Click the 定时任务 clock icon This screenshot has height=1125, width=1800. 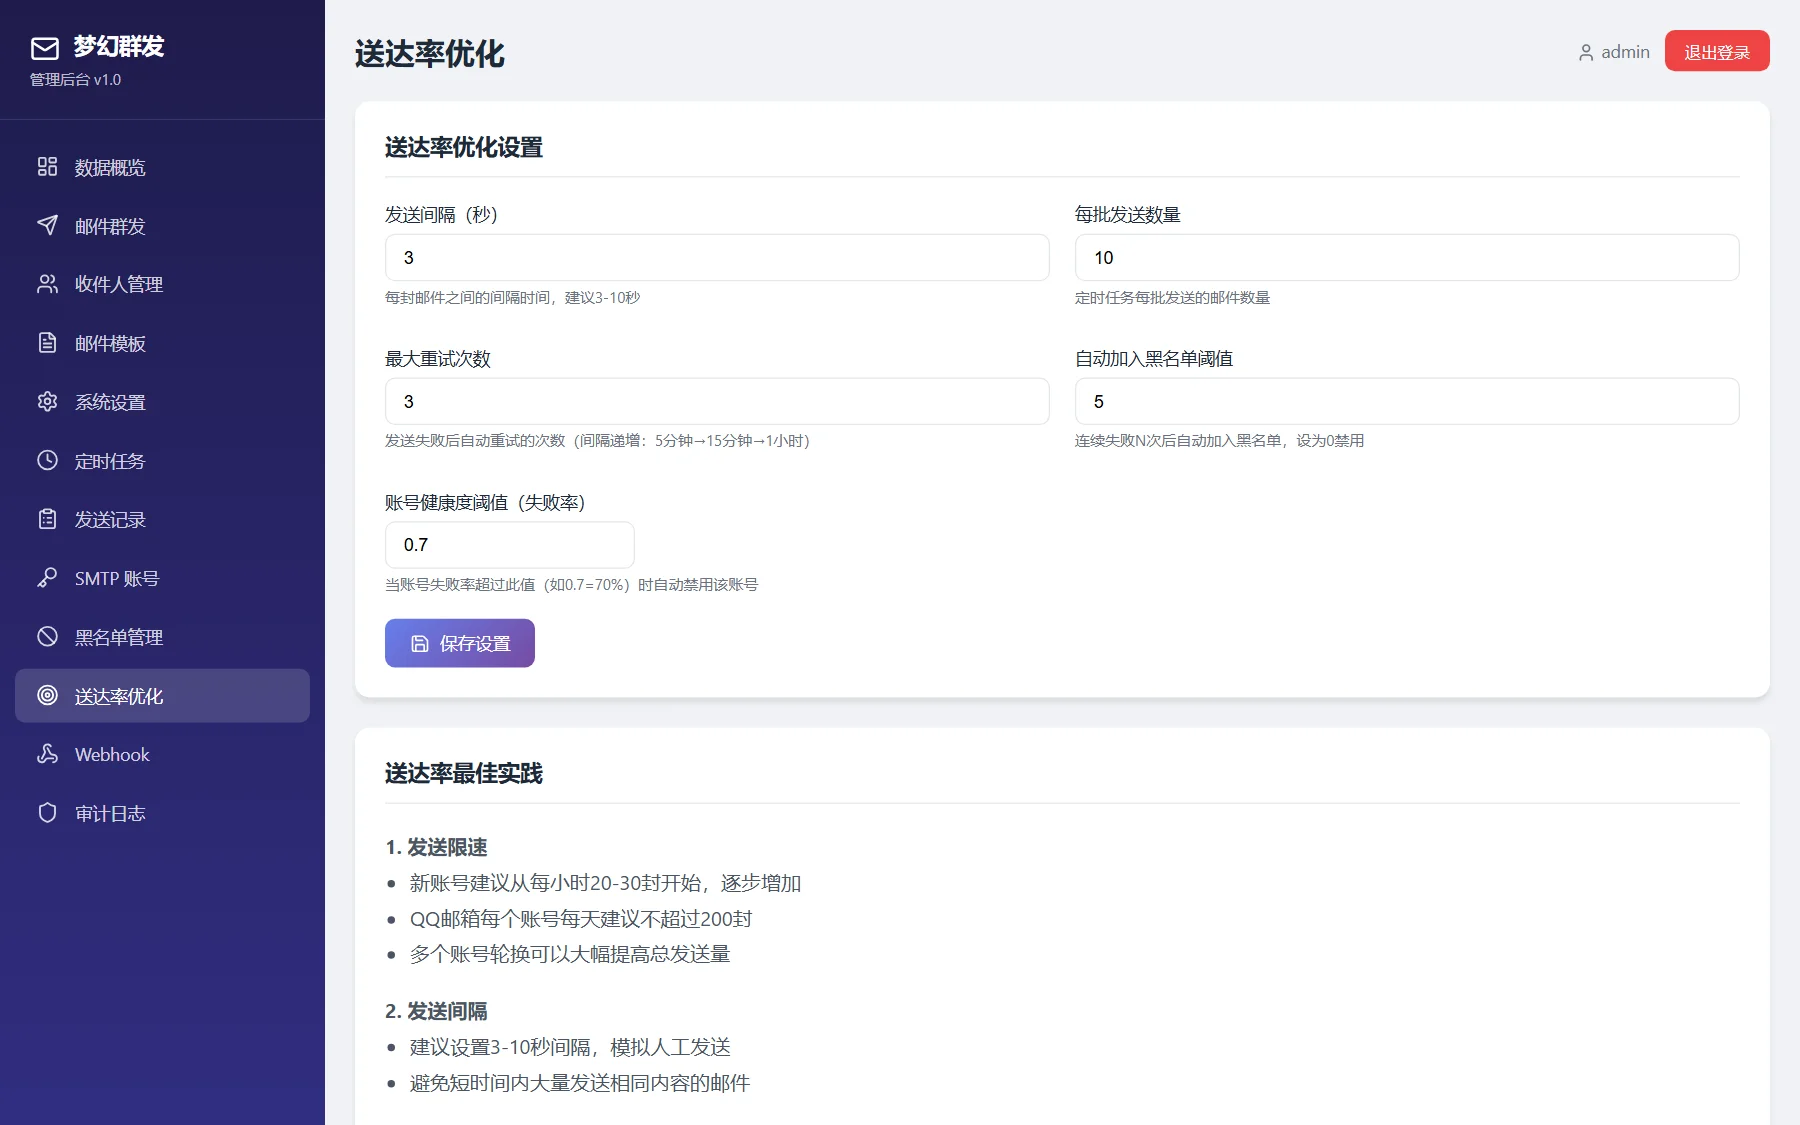pyautogui.click(x=47, y=460)
